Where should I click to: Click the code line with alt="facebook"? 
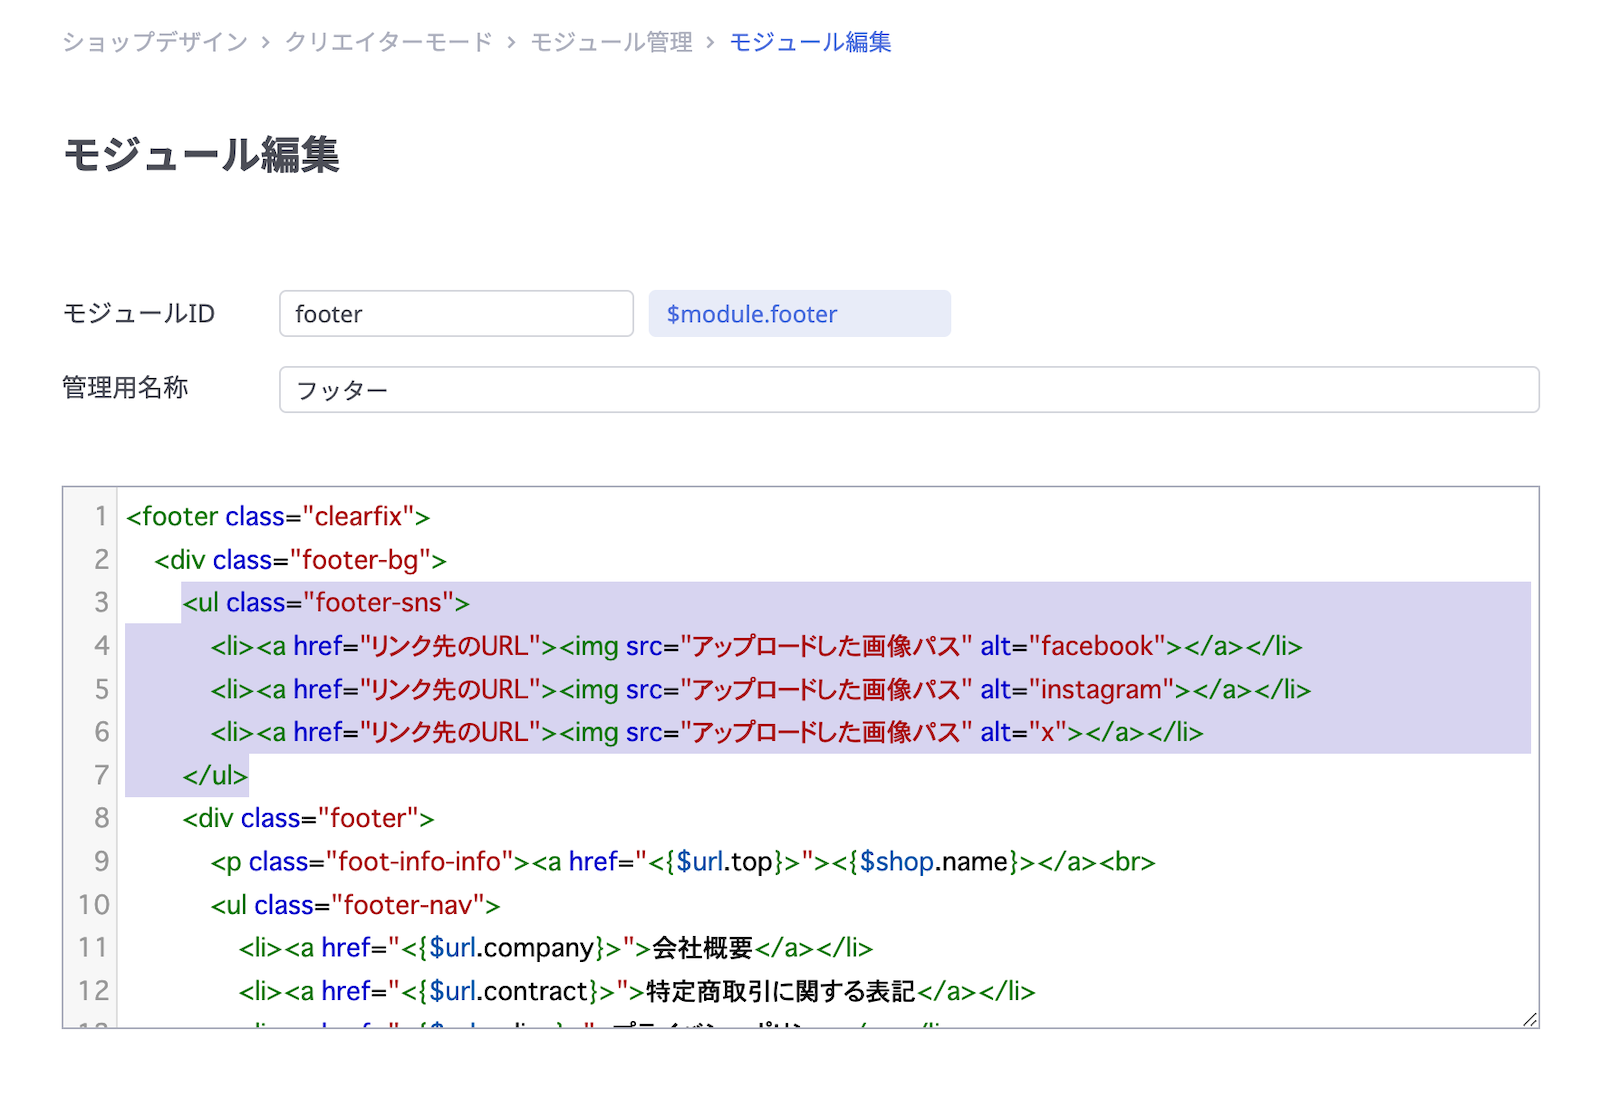tap(756, 647)
